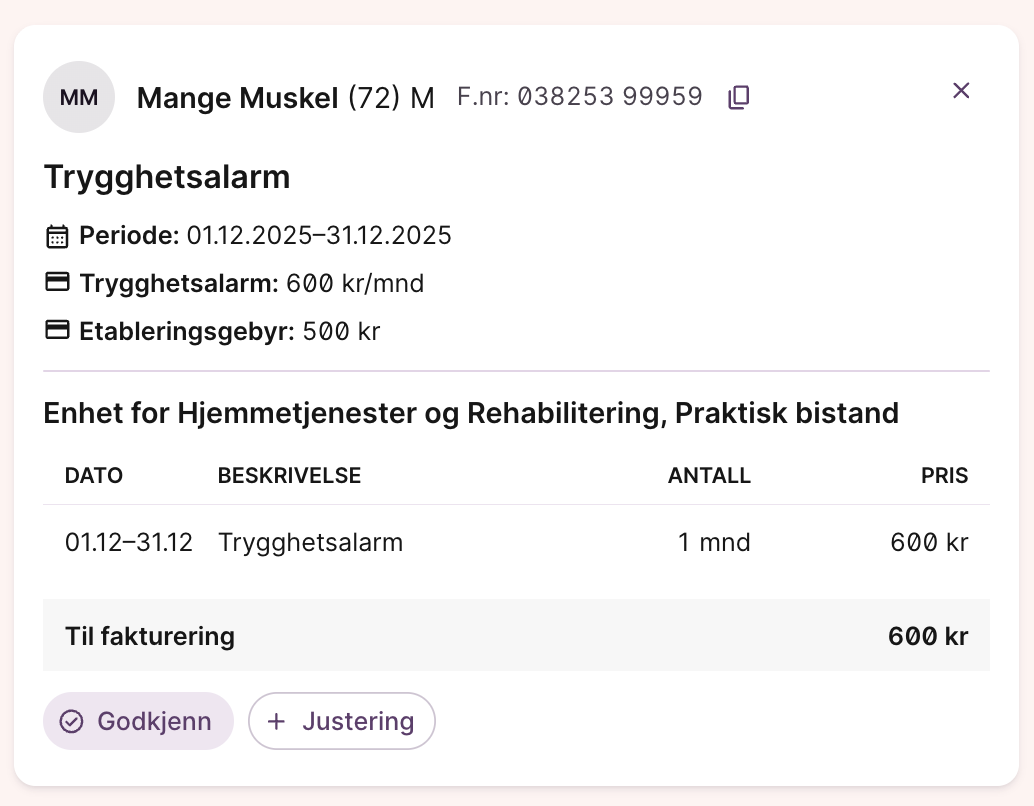Click the BESKRIVELSE column header
The height and width of the screenshot is (806, 1034).
coord(289,476)
